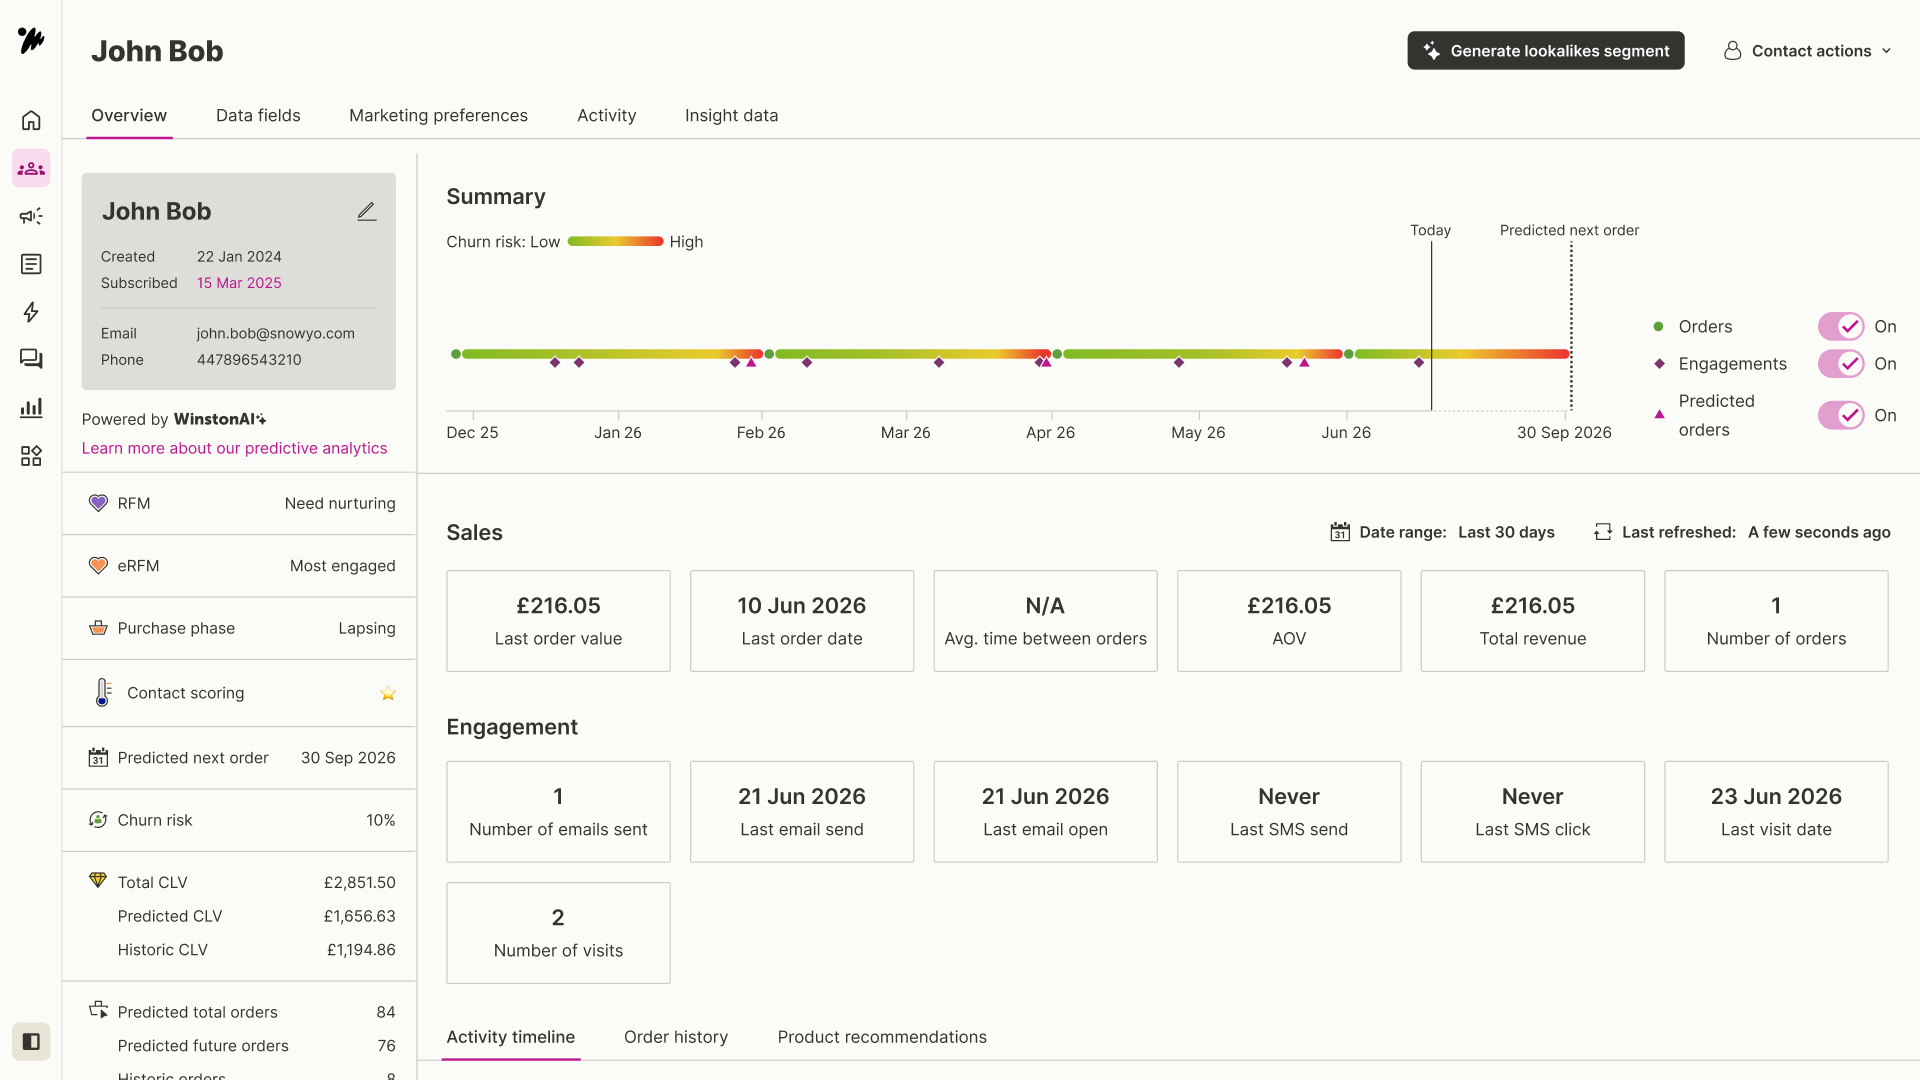The height and width of the screenshot is (1080, 1920).
Task: Click the email john.bob@snowyo.com
Action: [x=275, y=333]
